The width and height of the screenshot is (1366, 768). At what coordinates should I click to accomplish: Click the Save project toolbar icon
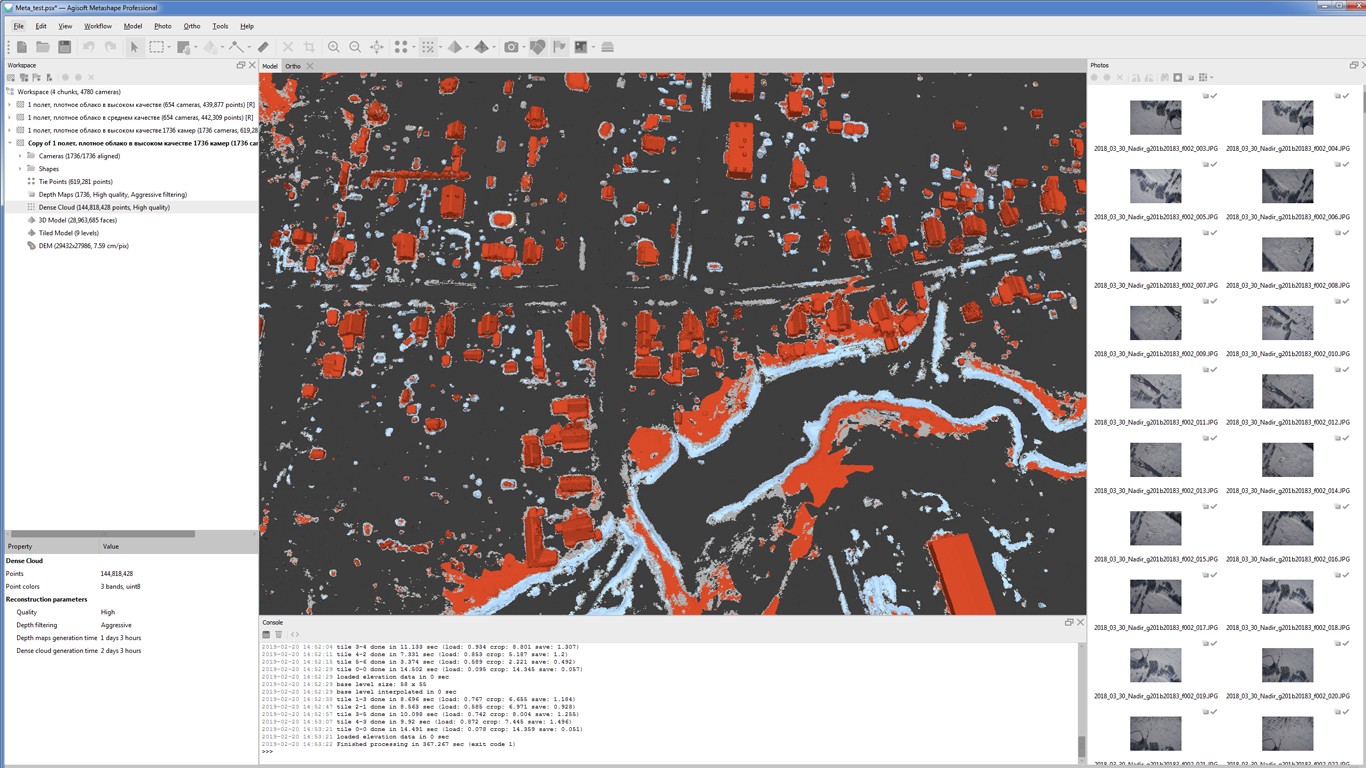(x=64, y=47)
